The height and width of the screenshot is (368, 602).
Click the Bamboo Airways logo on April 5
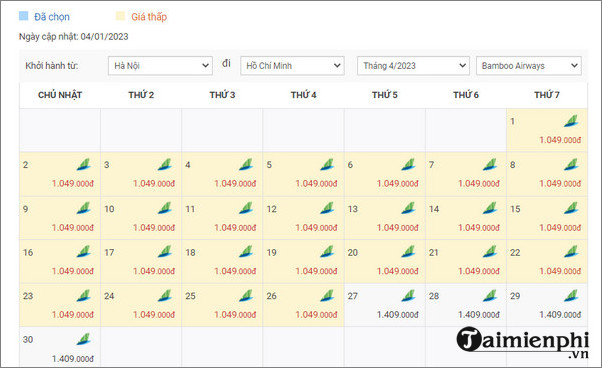pyautogui.click(x=327, y=164)
